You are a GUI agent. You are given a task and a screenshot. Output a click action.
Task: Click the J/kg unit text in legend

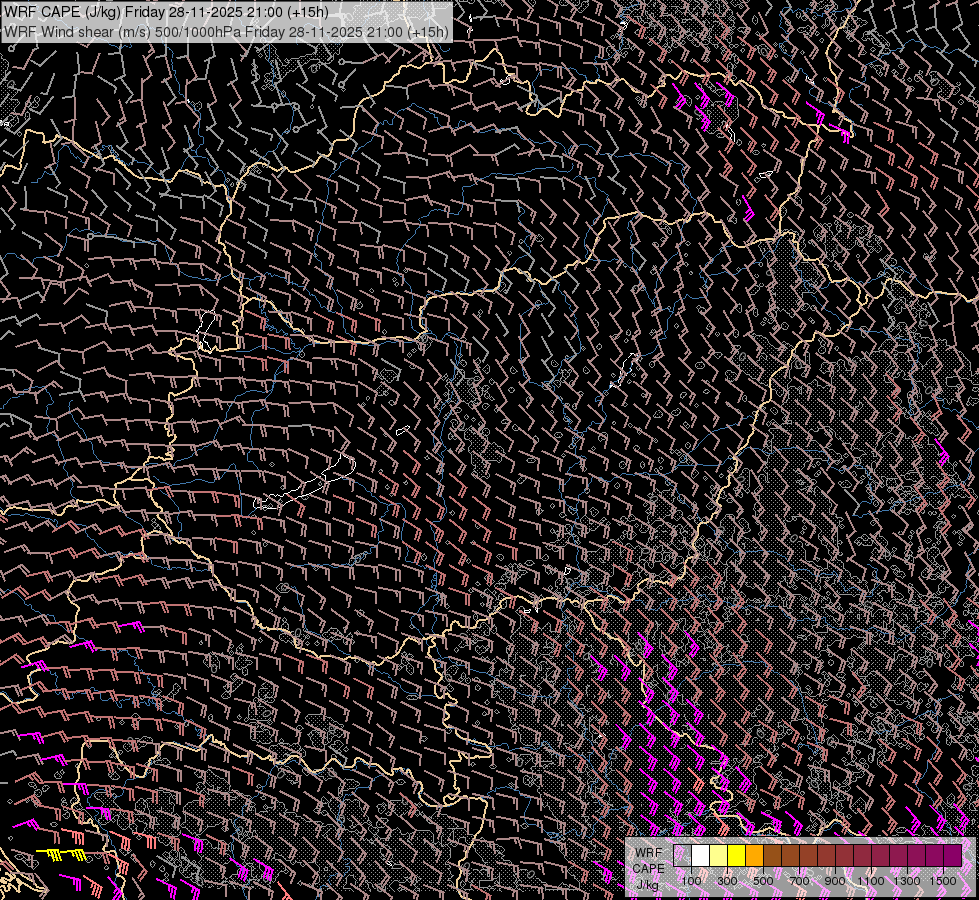(x=647, y=884)
